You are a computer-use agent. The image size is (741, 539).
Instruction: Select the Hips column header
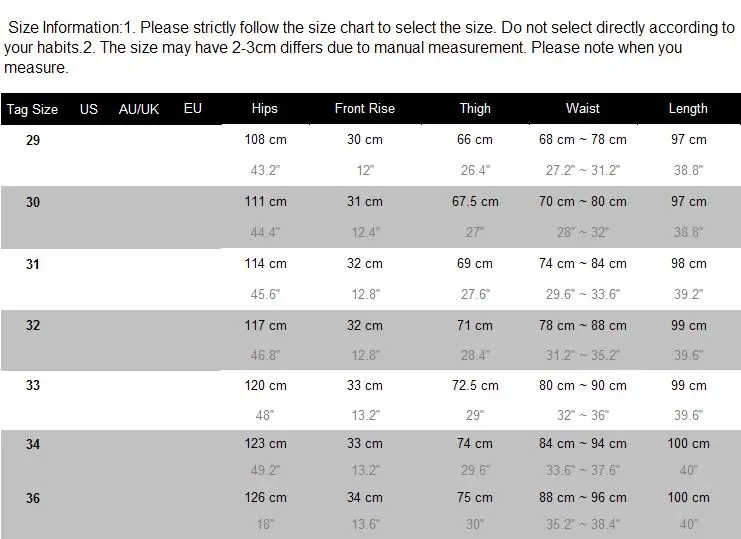[x=265, y=109]
